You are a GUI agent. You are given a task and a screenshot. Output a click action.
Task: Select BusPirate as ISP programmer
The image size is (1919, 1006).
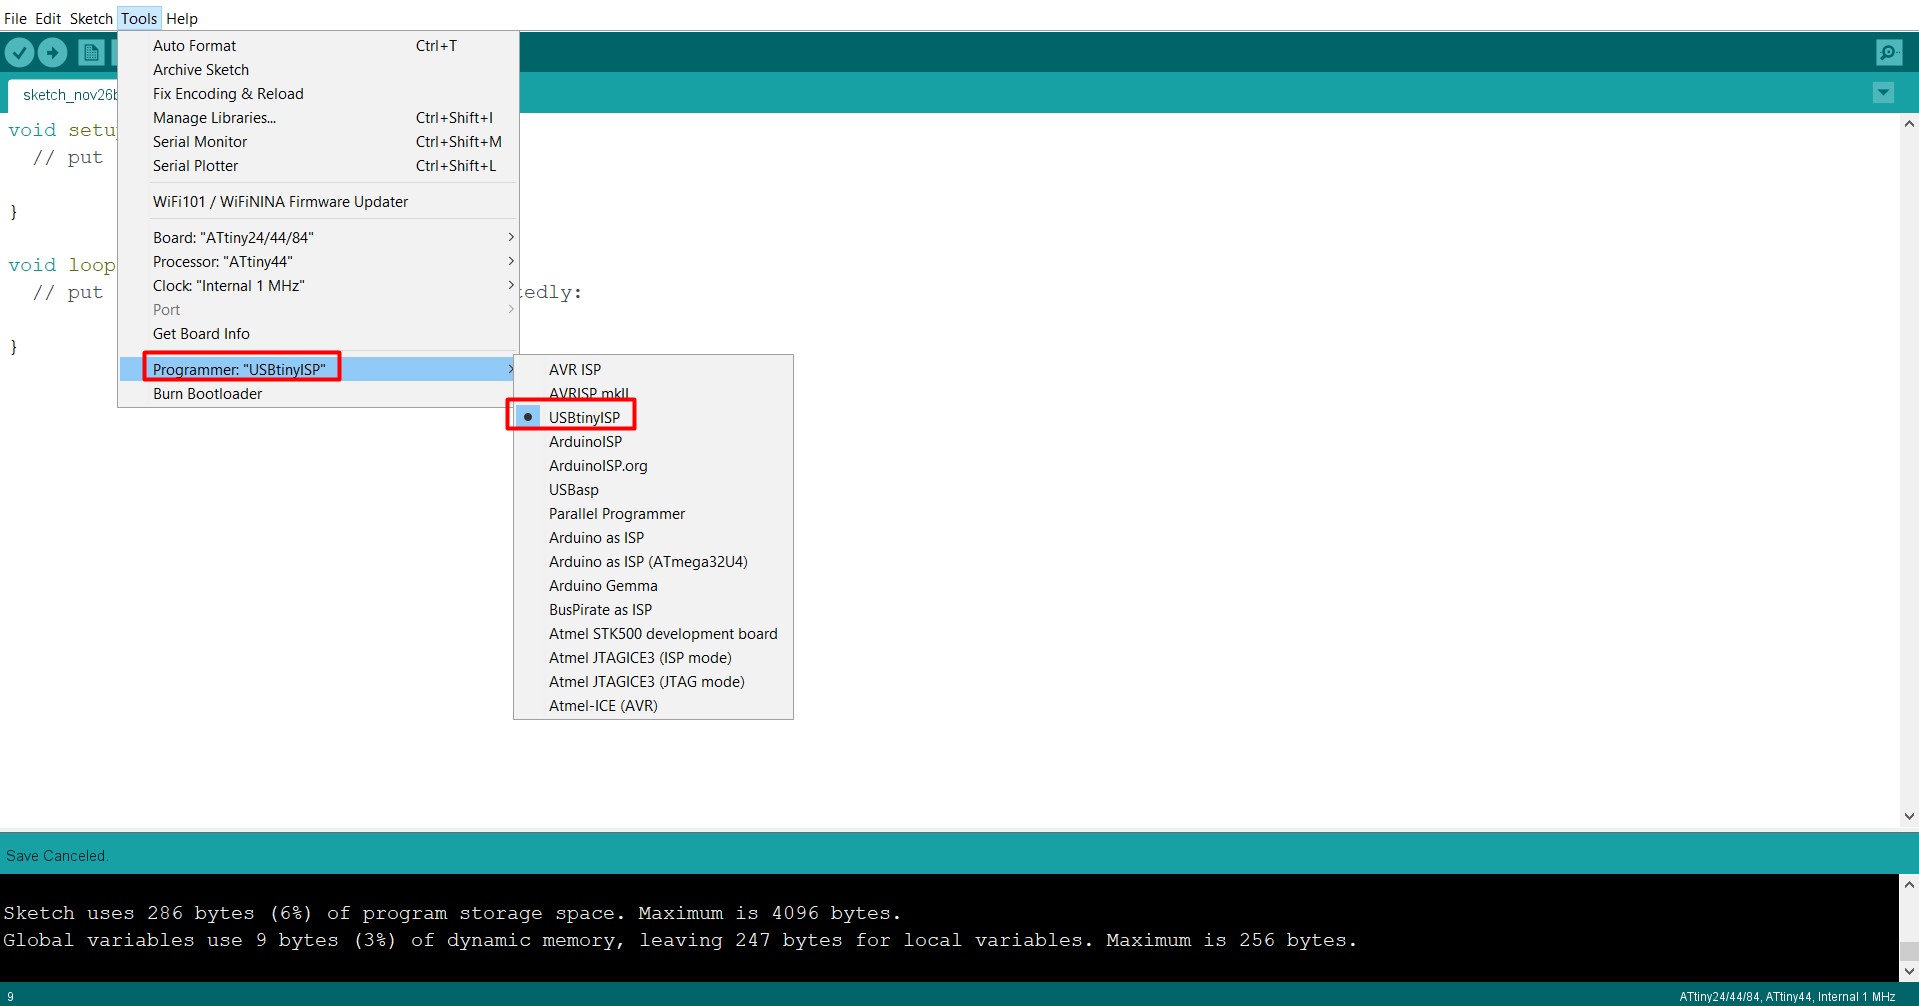[653, 610]
